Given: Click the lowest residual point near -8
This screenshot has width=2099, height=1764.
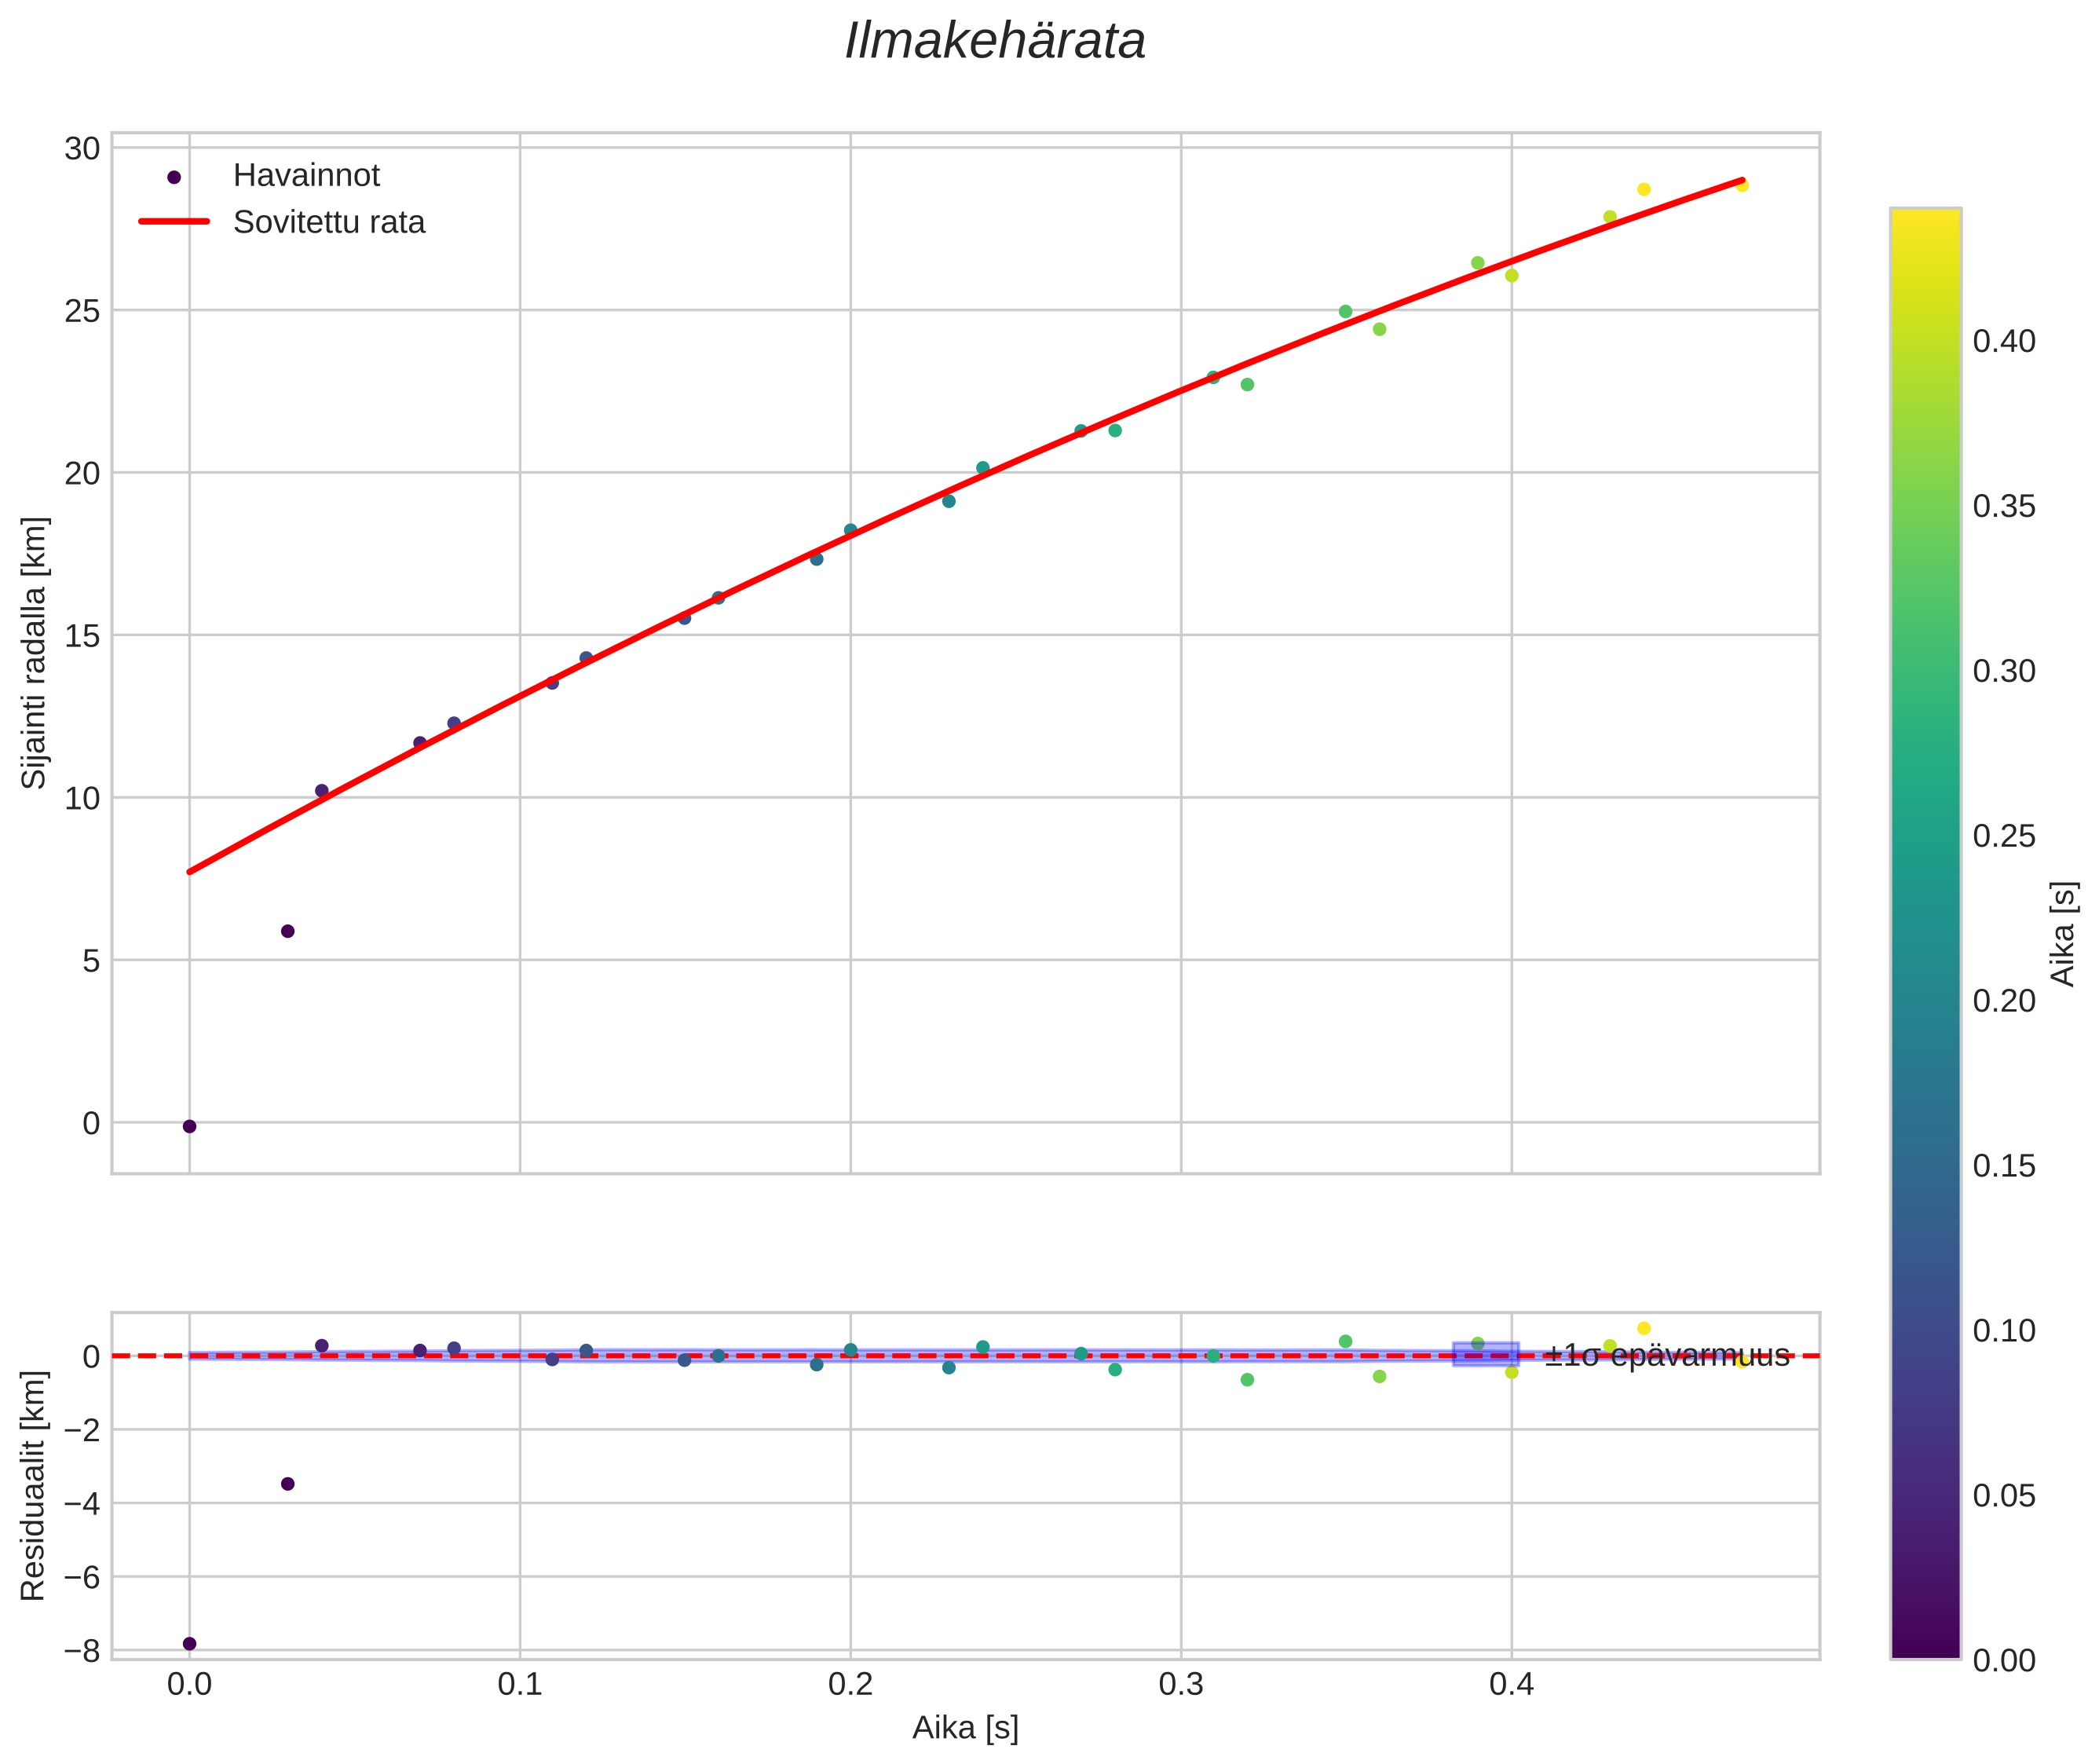Looking at the screenshot, I should (x=189, y=1643).
